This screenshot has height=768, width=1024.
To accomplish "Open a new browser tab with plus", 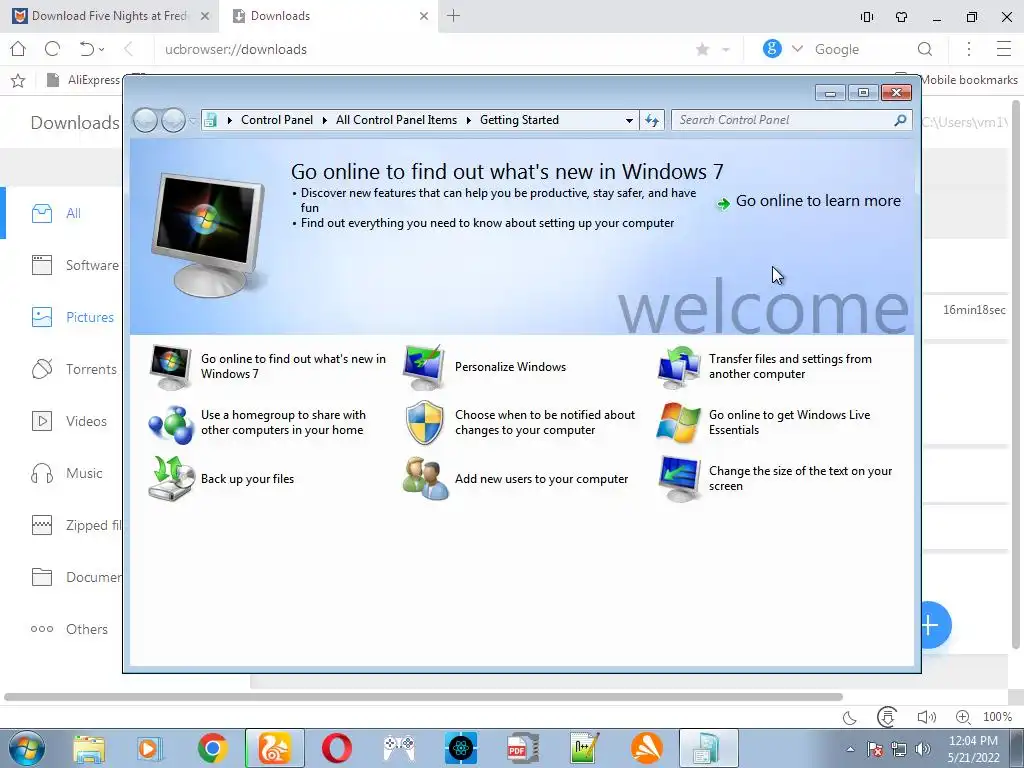I will 453,16.
